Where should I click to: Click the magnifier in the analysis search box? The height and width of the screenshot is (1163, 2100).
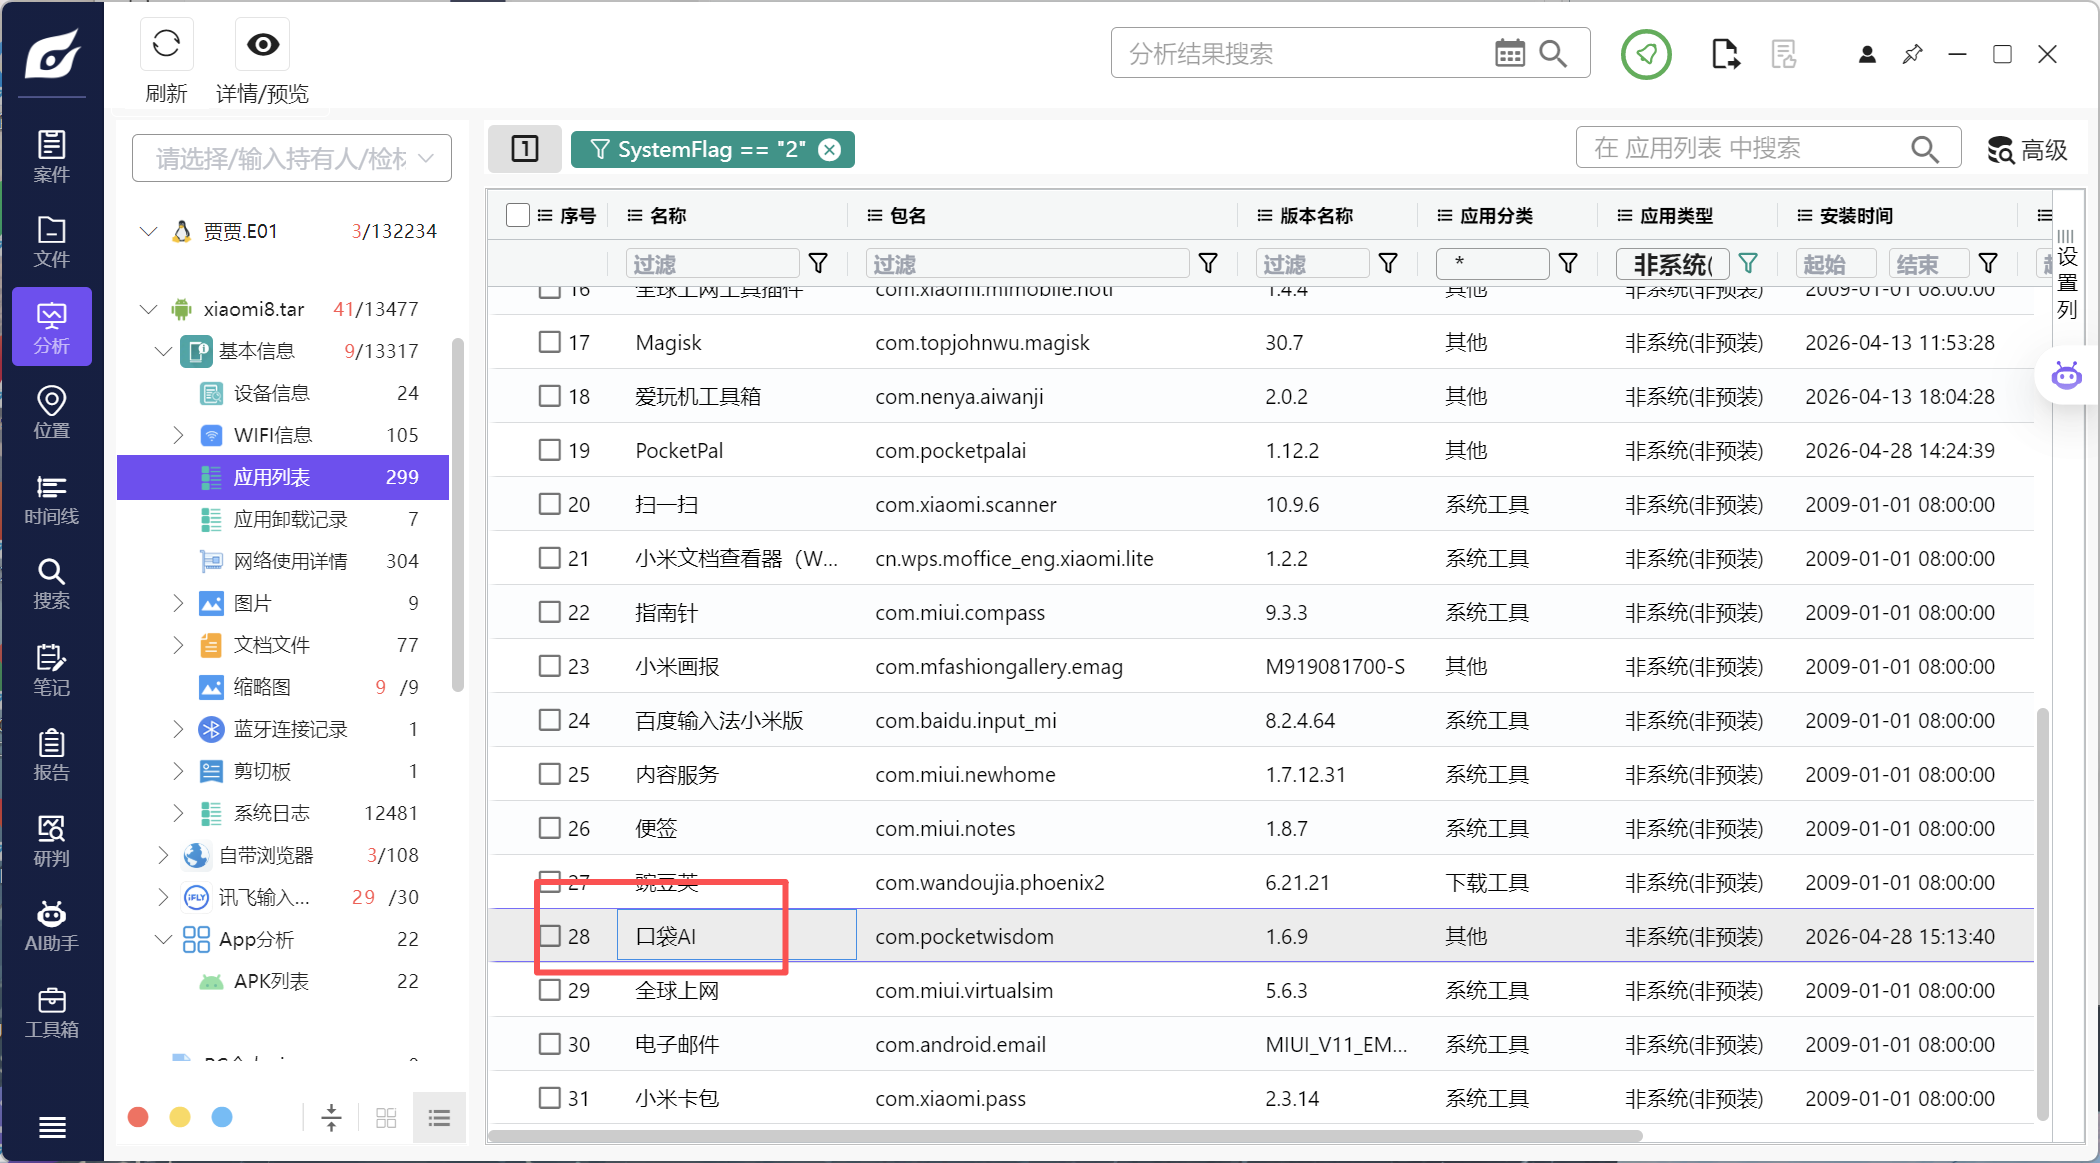[x=1553, y=53]
